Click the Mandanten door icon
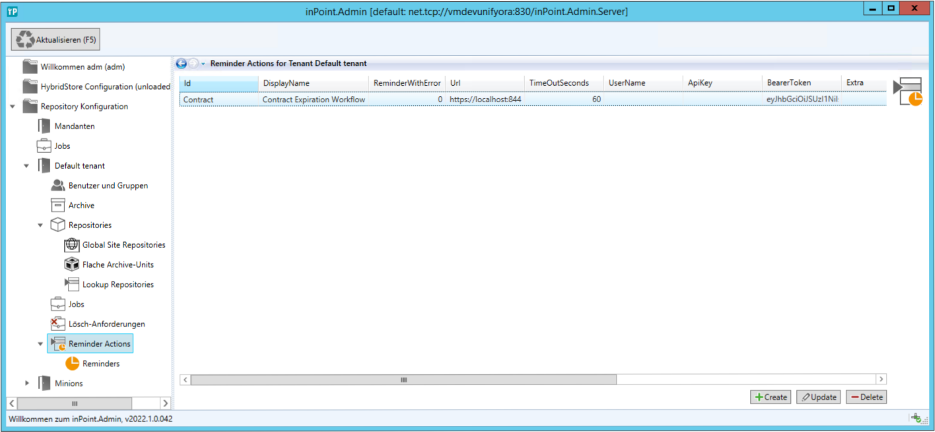 pos(44,126)
